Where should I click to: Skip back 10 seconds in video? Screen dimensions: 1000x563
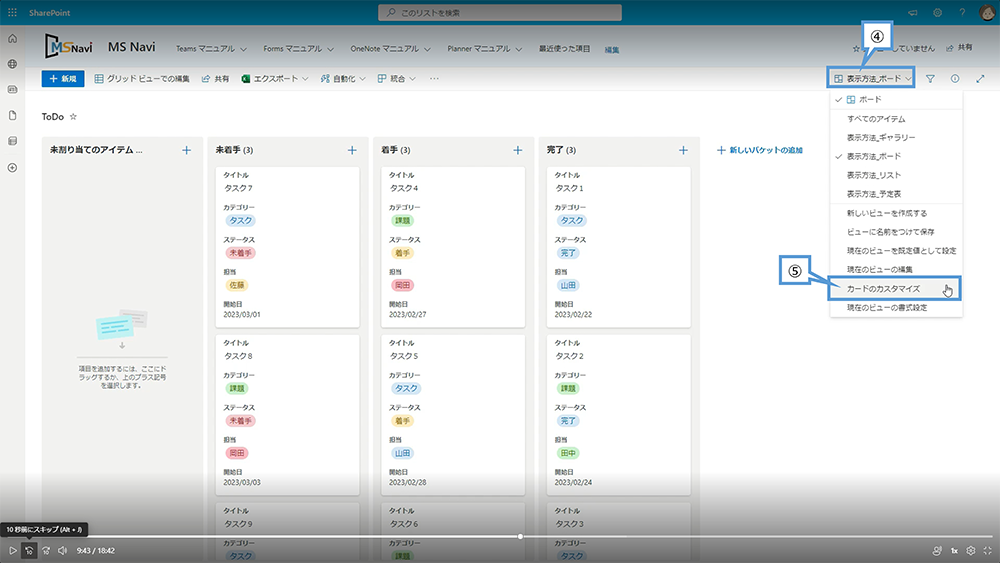29,550
